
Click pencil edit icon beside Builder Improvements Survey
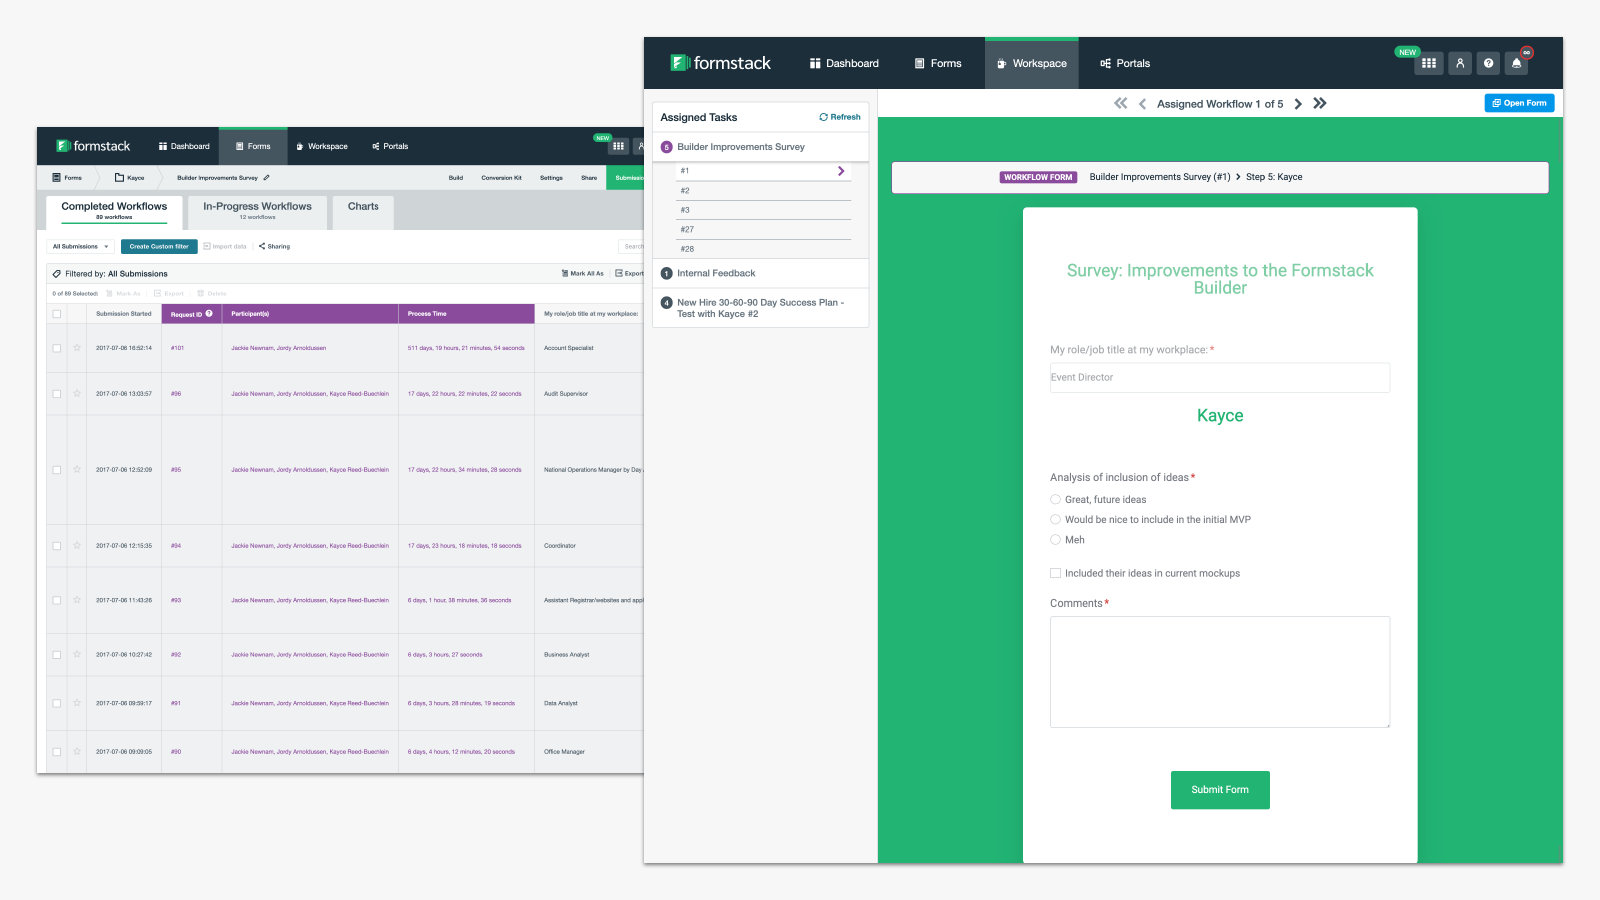pyautogui.click(x=266, y=178)
